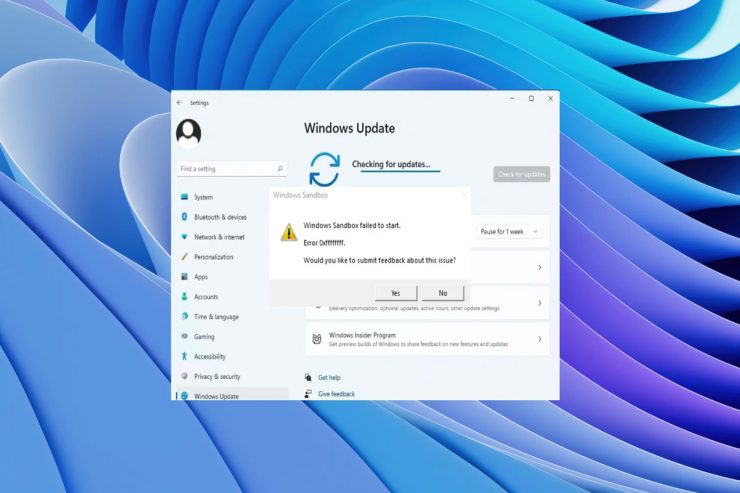Click the Windows Update sync icon
The width and height of the screenshot is (740, 493).
click(x=324, y=169)
